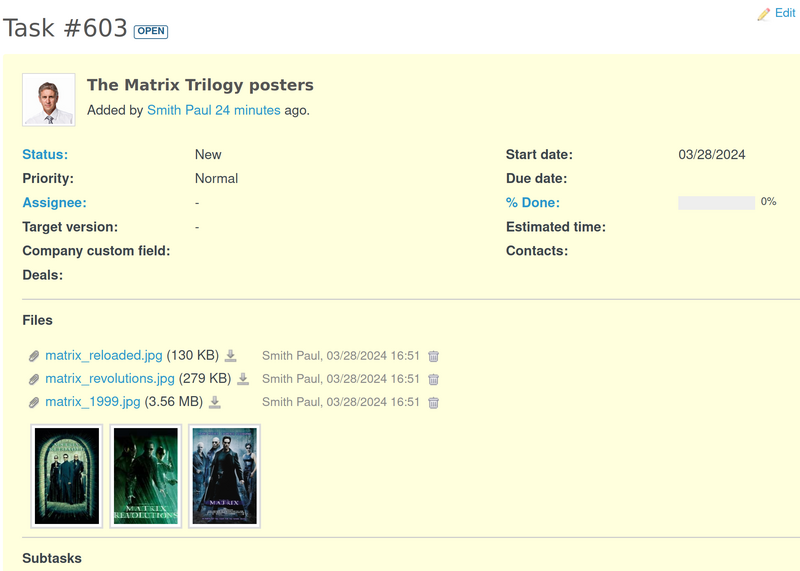Open Smith Paul's user profile link

[179, 110]
